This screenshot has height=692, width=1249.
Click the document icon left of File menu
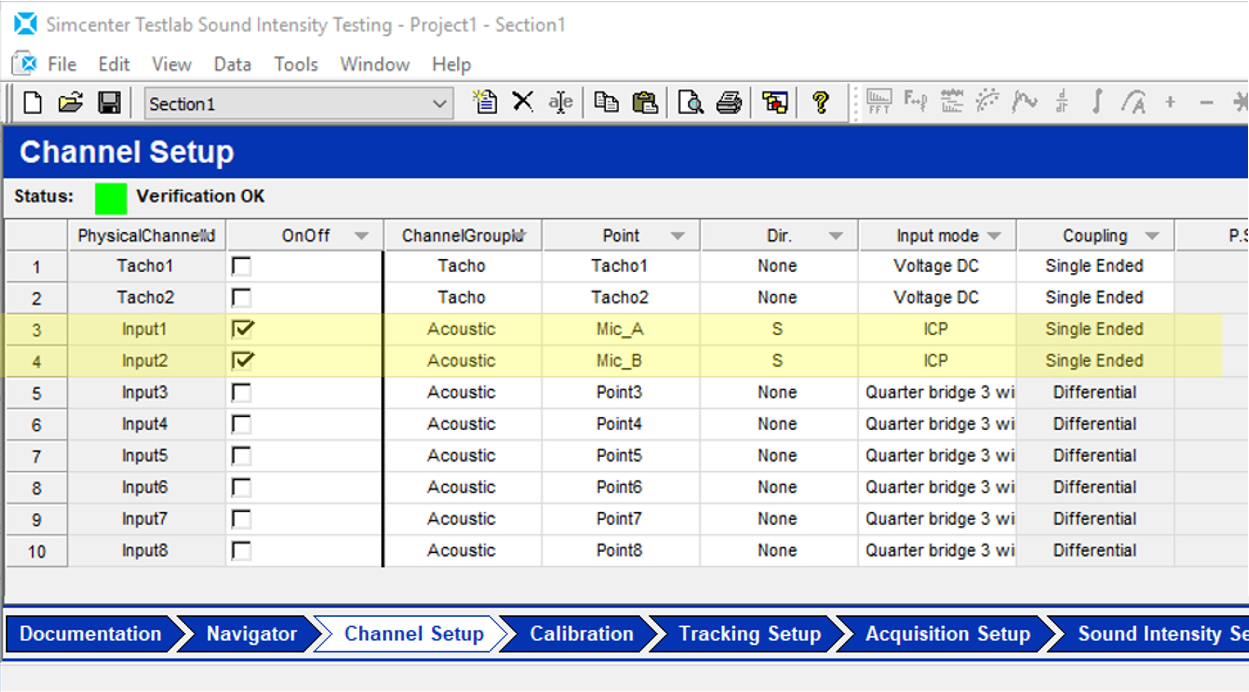click(24, 64)
